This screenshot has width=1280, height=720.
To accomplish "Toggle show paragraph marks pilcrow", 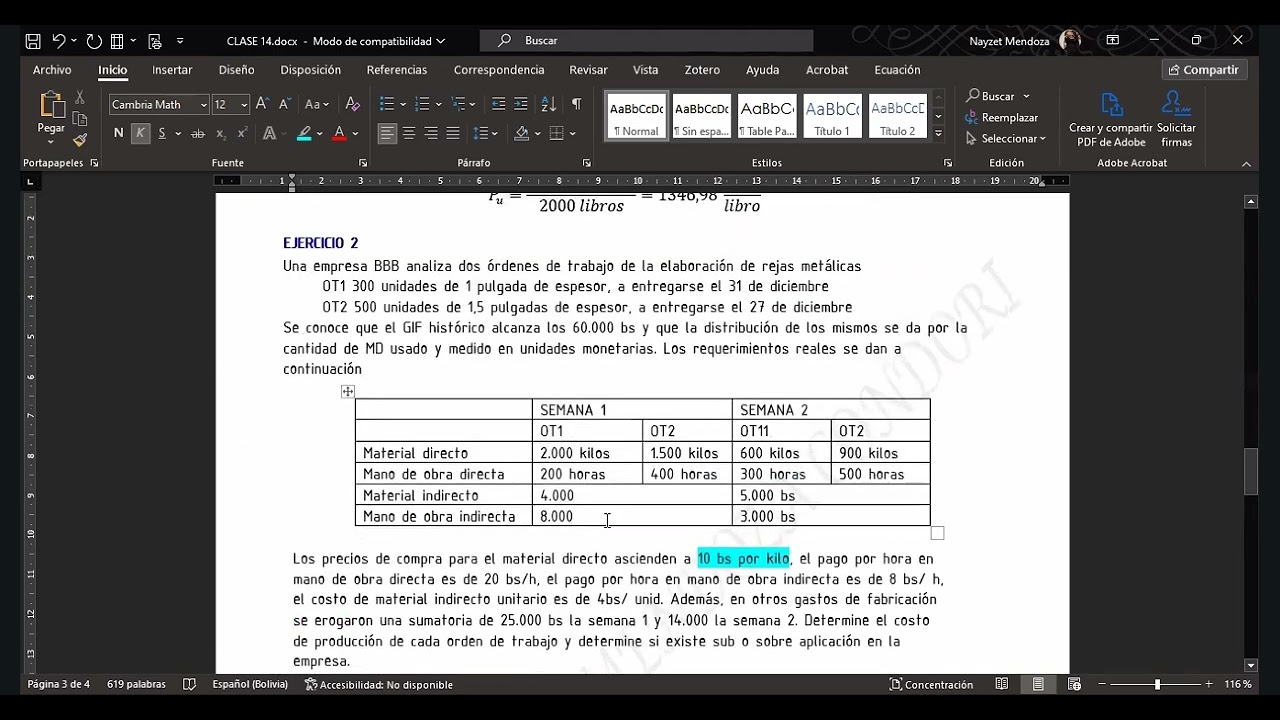I will (x=576, y=104).
